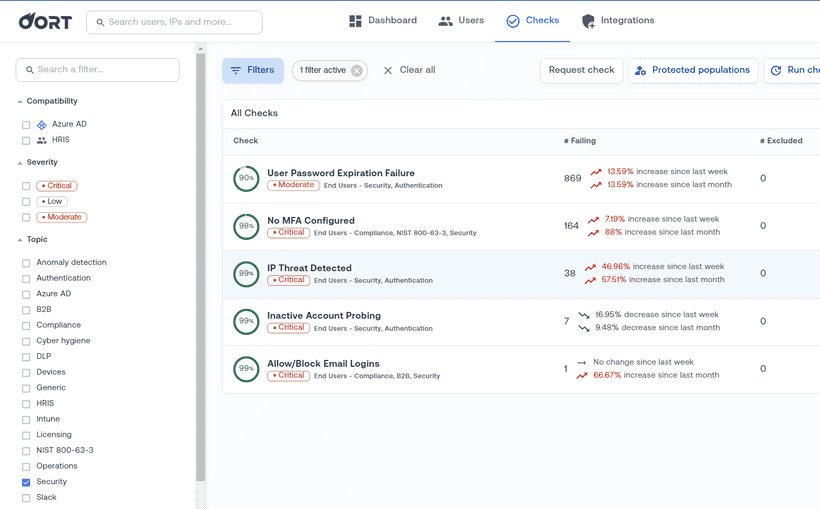Collapse the Compatibility filter section
The width and height of the screenshot is (820, 509).
coord(19,102)
